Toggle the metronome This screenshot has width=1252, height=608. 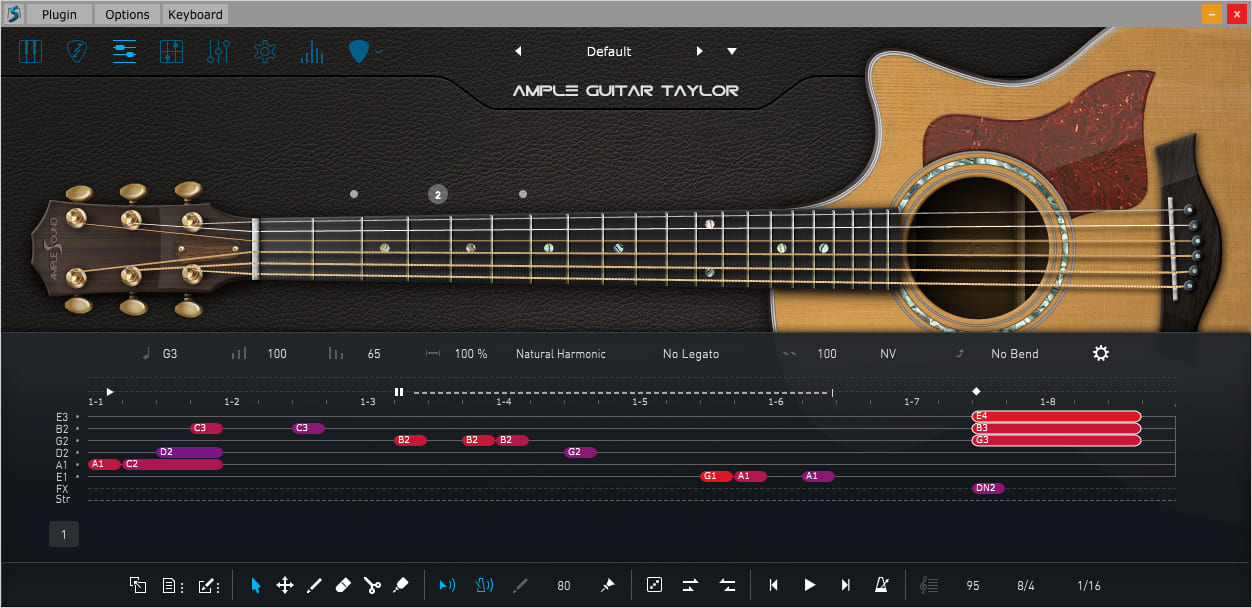point(882,585)
